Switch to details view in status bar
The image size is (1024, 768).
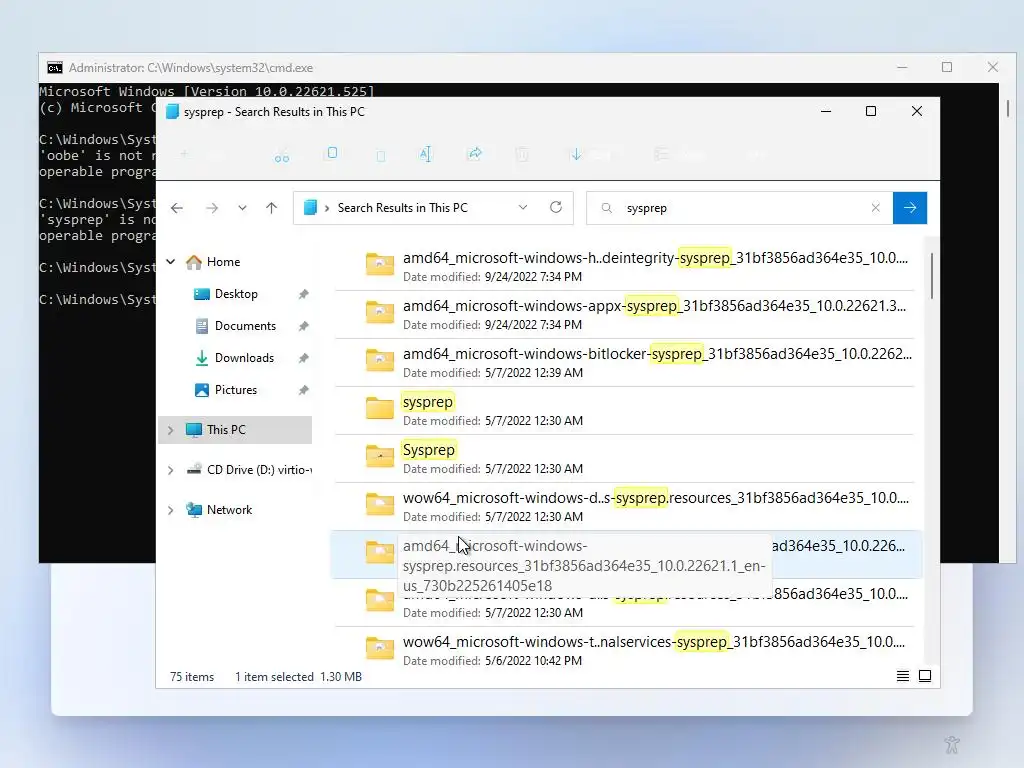click(903, 676)
